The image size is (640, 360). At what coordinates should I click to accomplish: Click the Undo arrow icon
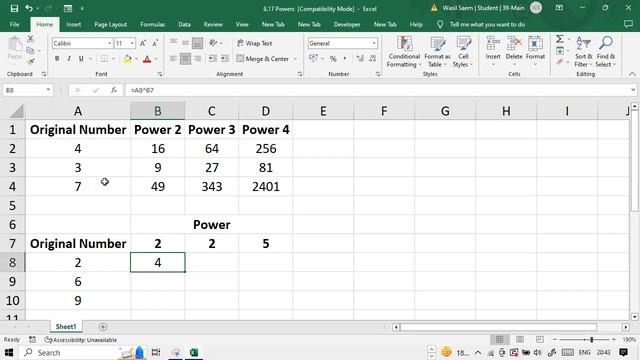29,8
